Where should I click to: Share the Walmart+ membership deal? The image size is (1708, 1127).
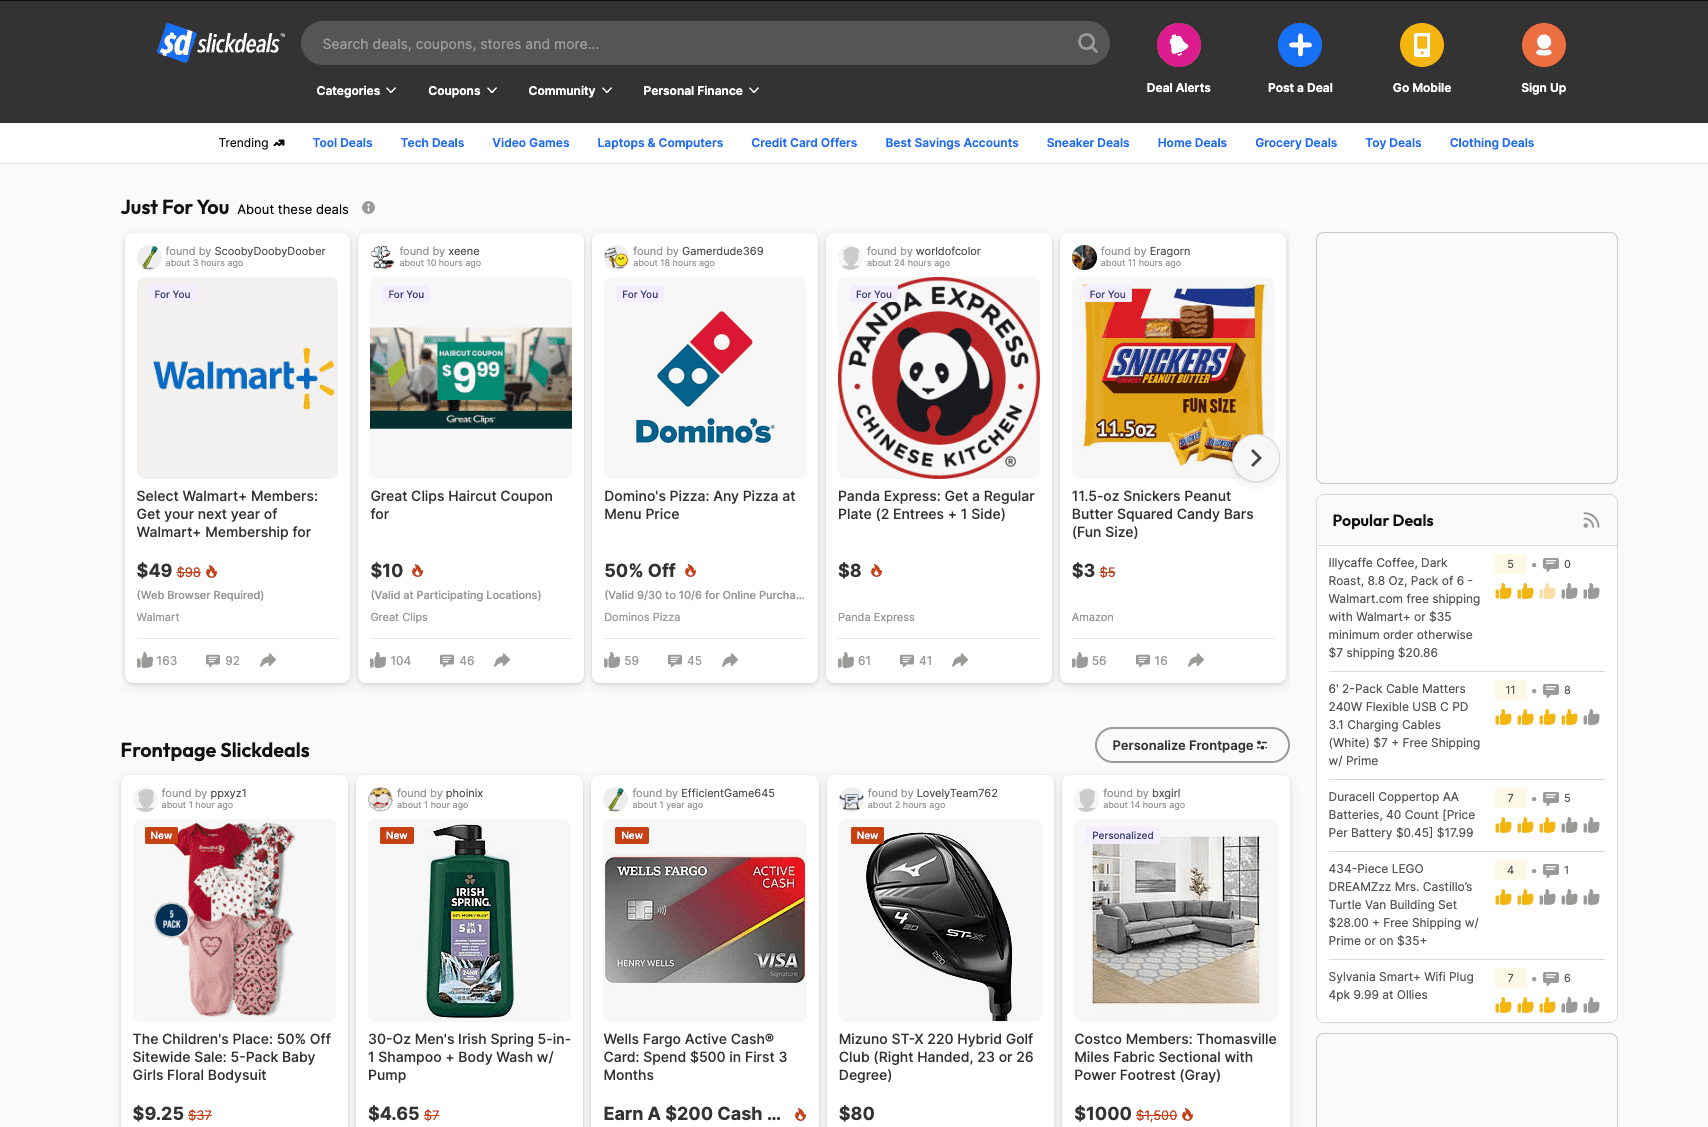coord(268,660)
